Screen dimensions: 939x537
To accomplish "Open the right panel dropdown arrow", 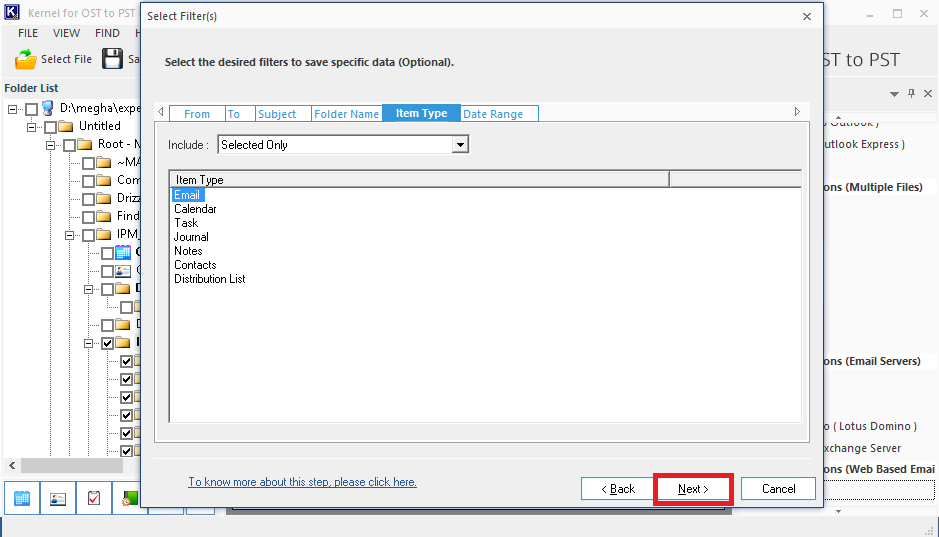I will click(x=894, y=94).
